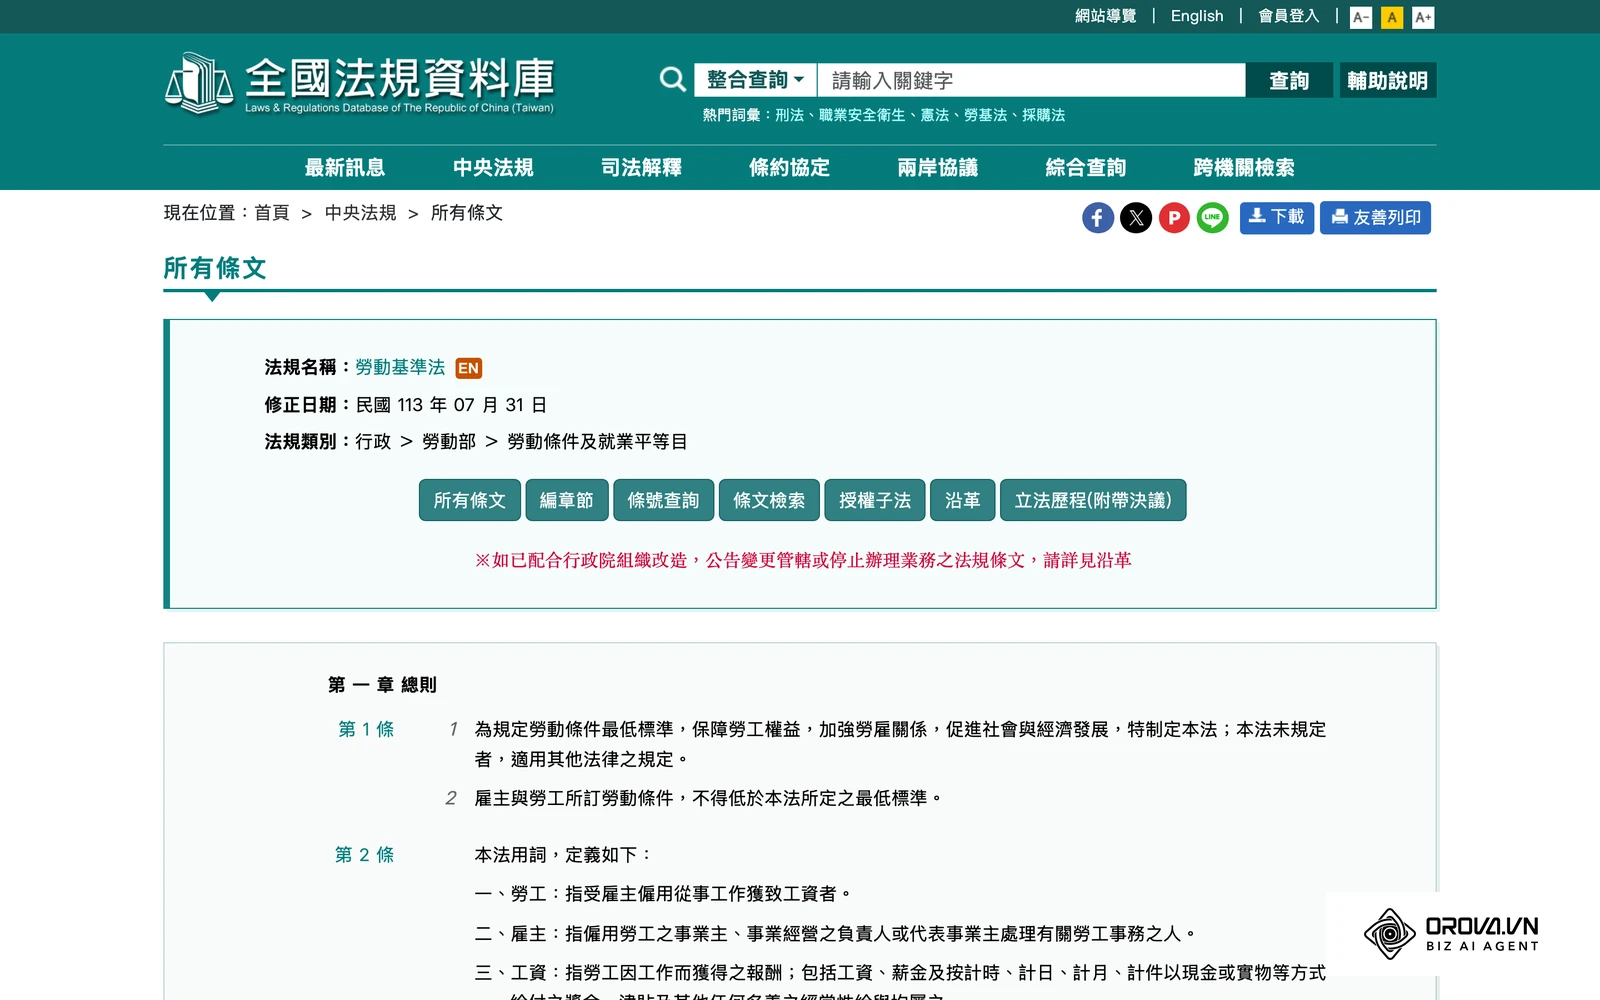This screenshot has width=1600, height=1000.
Task: Share page via LINE icon
Action: [x=1213, y=218]
